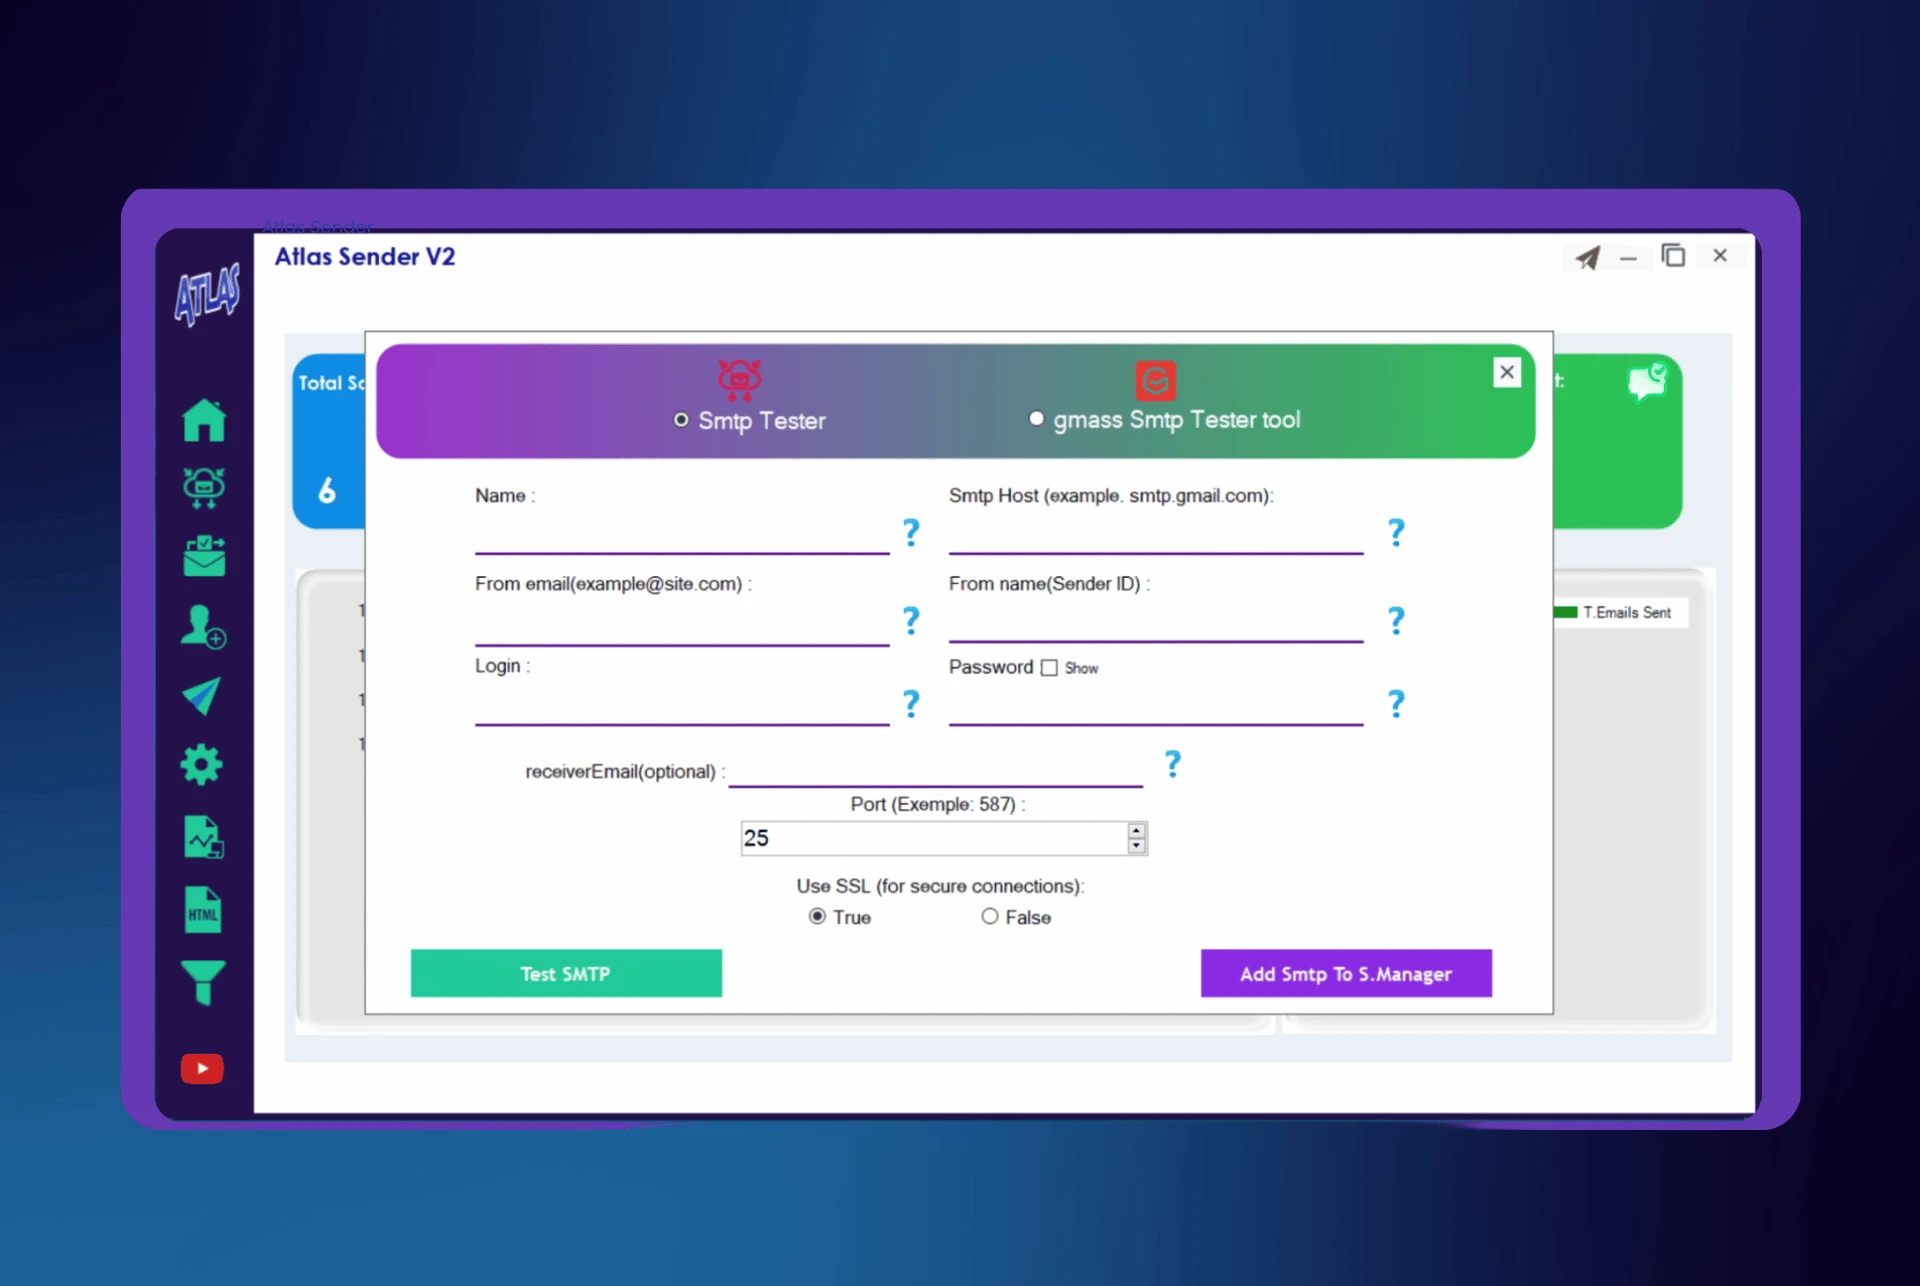Open settings gear in sidebar
Image resolution: width=1920 pixels, height=1286 pixels.
202,765
